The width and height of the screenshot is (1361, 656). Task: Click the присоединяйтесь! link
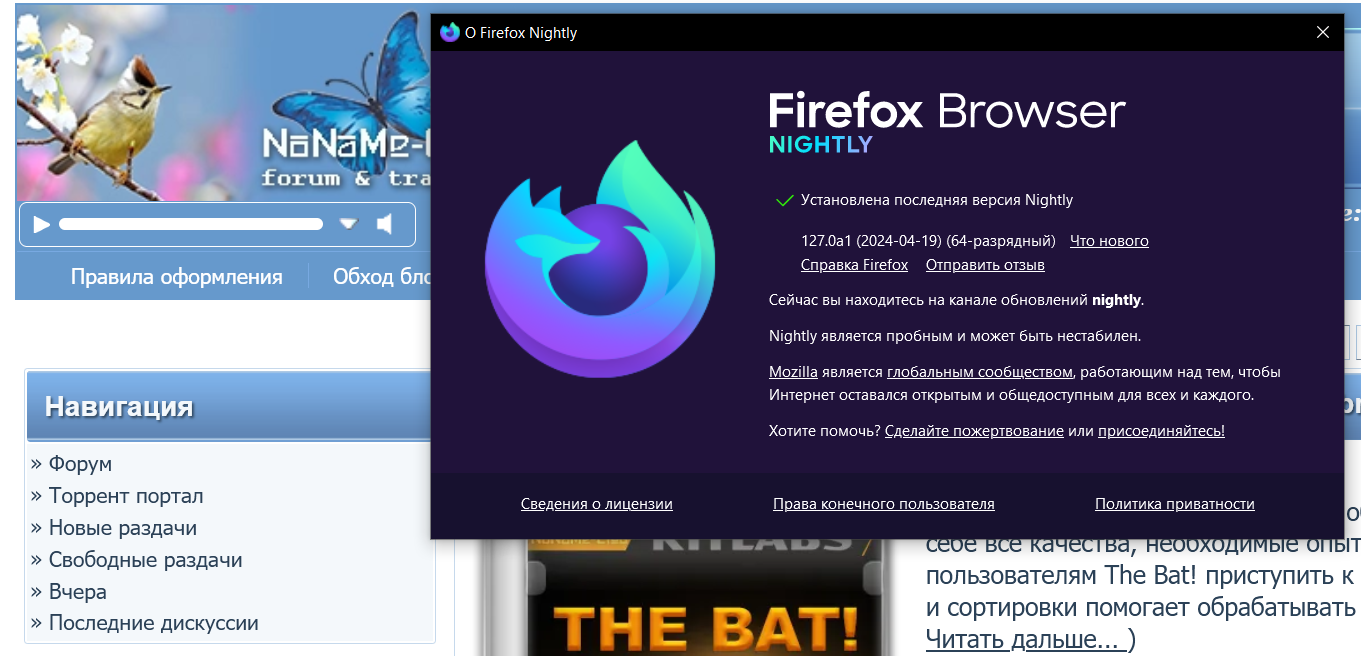(x=1161, y=431)
